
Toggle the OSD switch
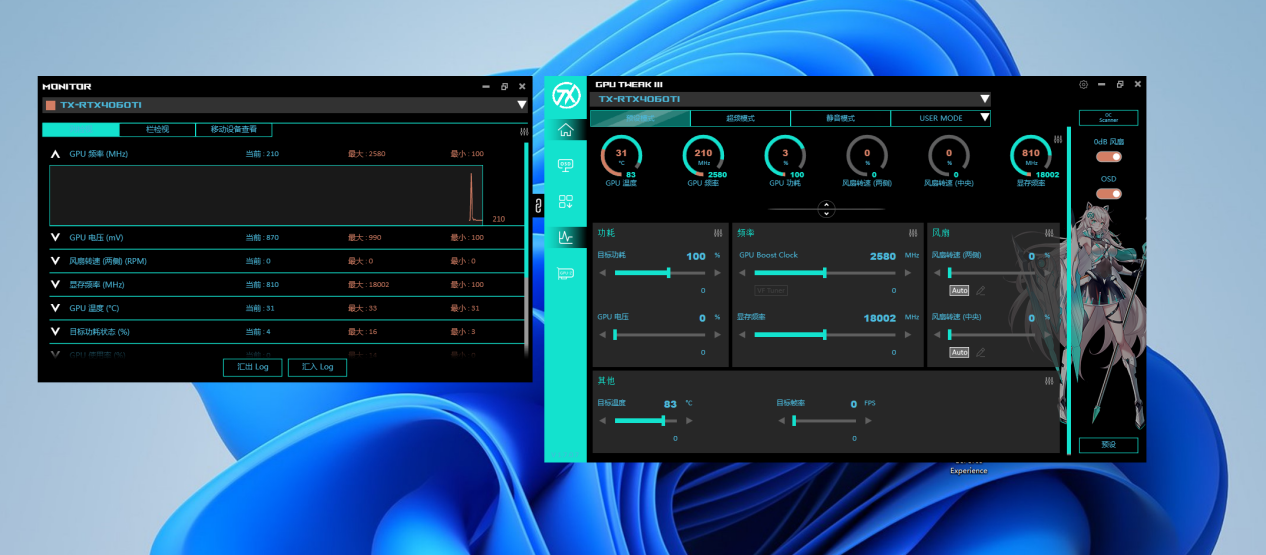[1108, 194]
